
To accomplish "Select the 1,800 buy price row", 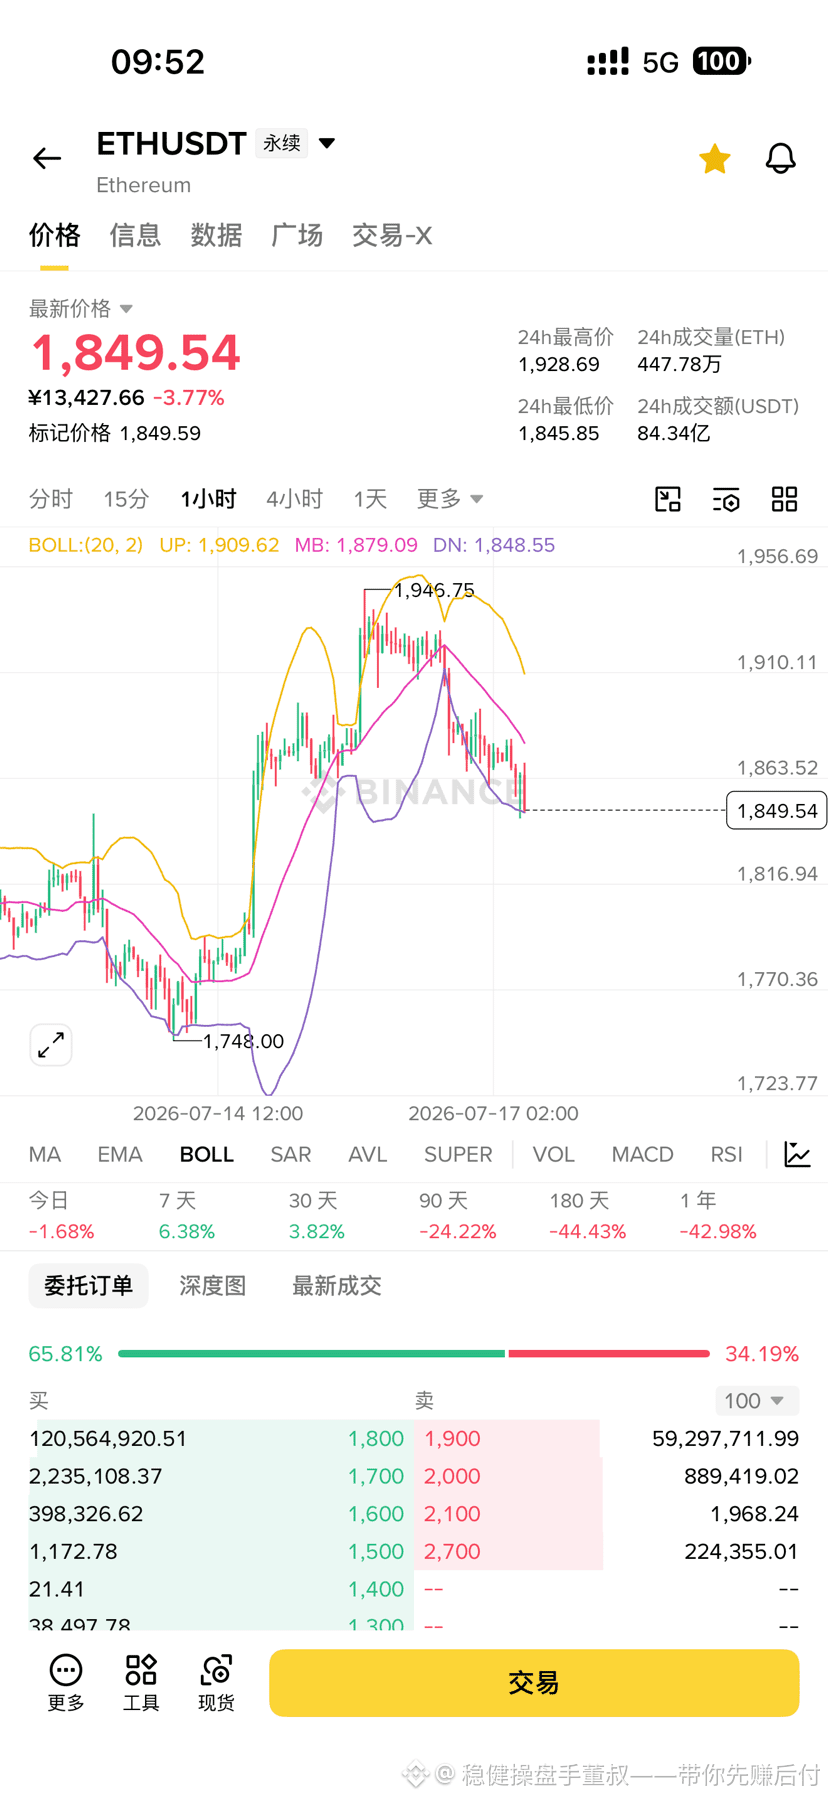I will [221, 1439].
